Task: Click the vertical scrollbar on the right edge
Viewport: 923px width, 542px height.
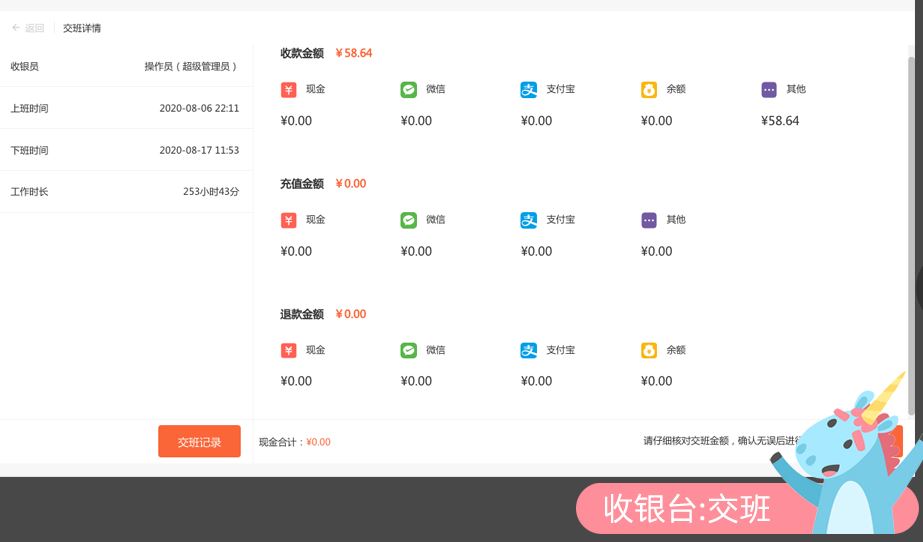Action: (x=911, y=230)
